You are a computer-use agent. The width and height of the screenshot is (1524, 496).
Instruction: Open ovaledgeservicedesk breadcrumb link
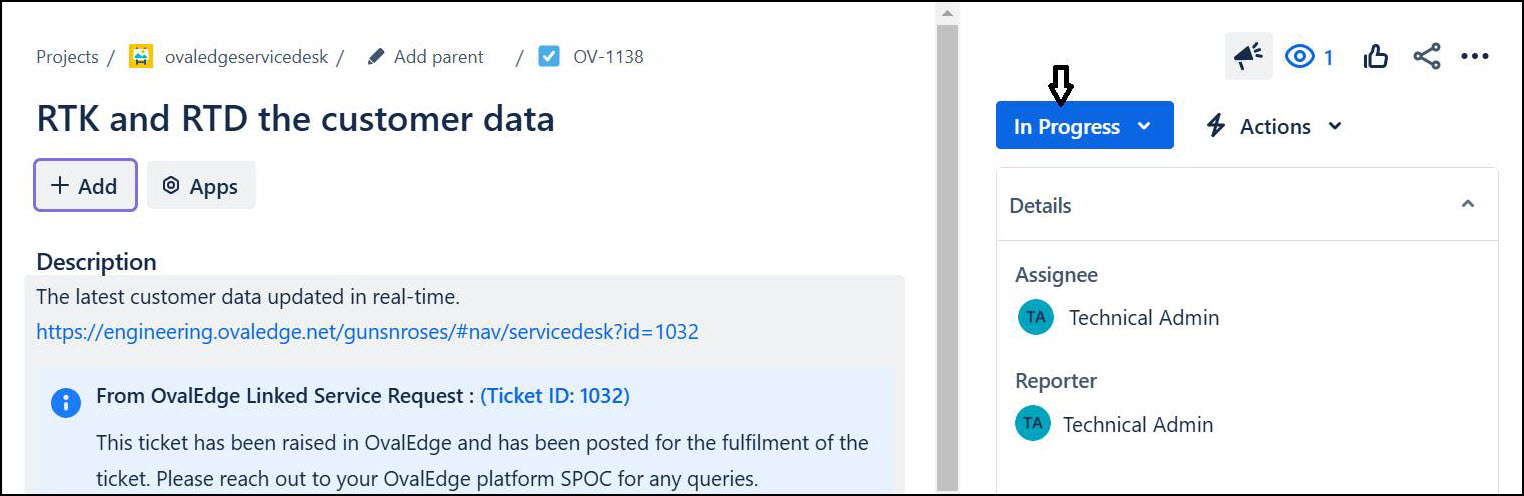click(246, 57)
